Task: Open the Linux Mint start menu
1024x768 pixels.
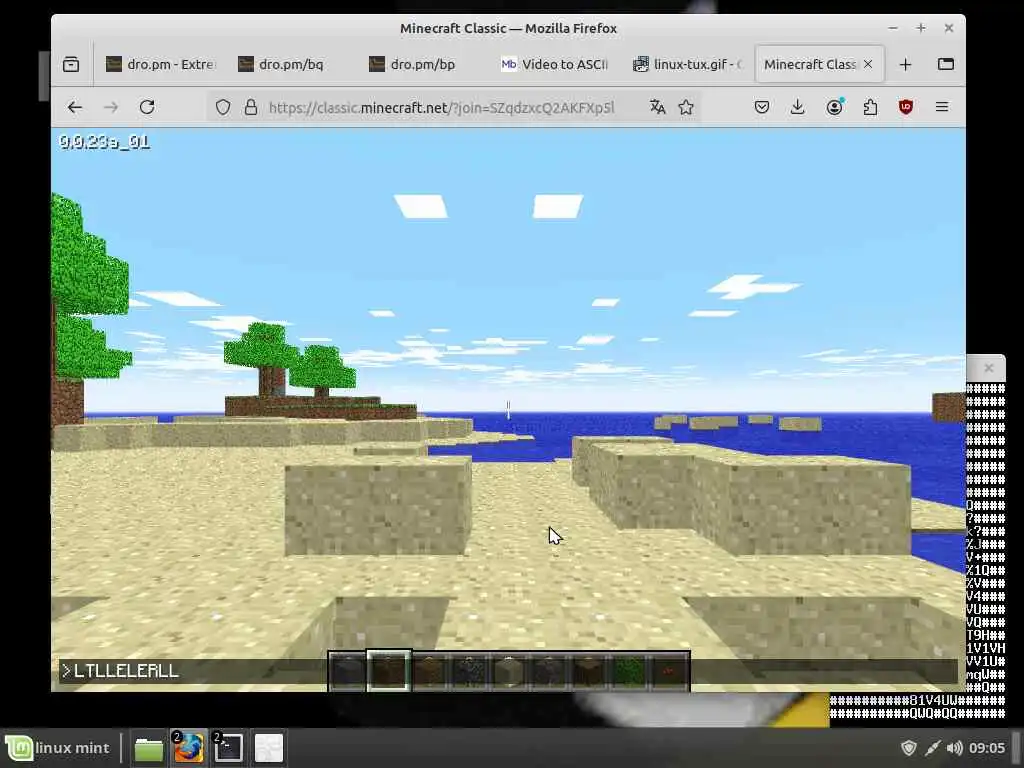Action: click(x=58, y=748)
